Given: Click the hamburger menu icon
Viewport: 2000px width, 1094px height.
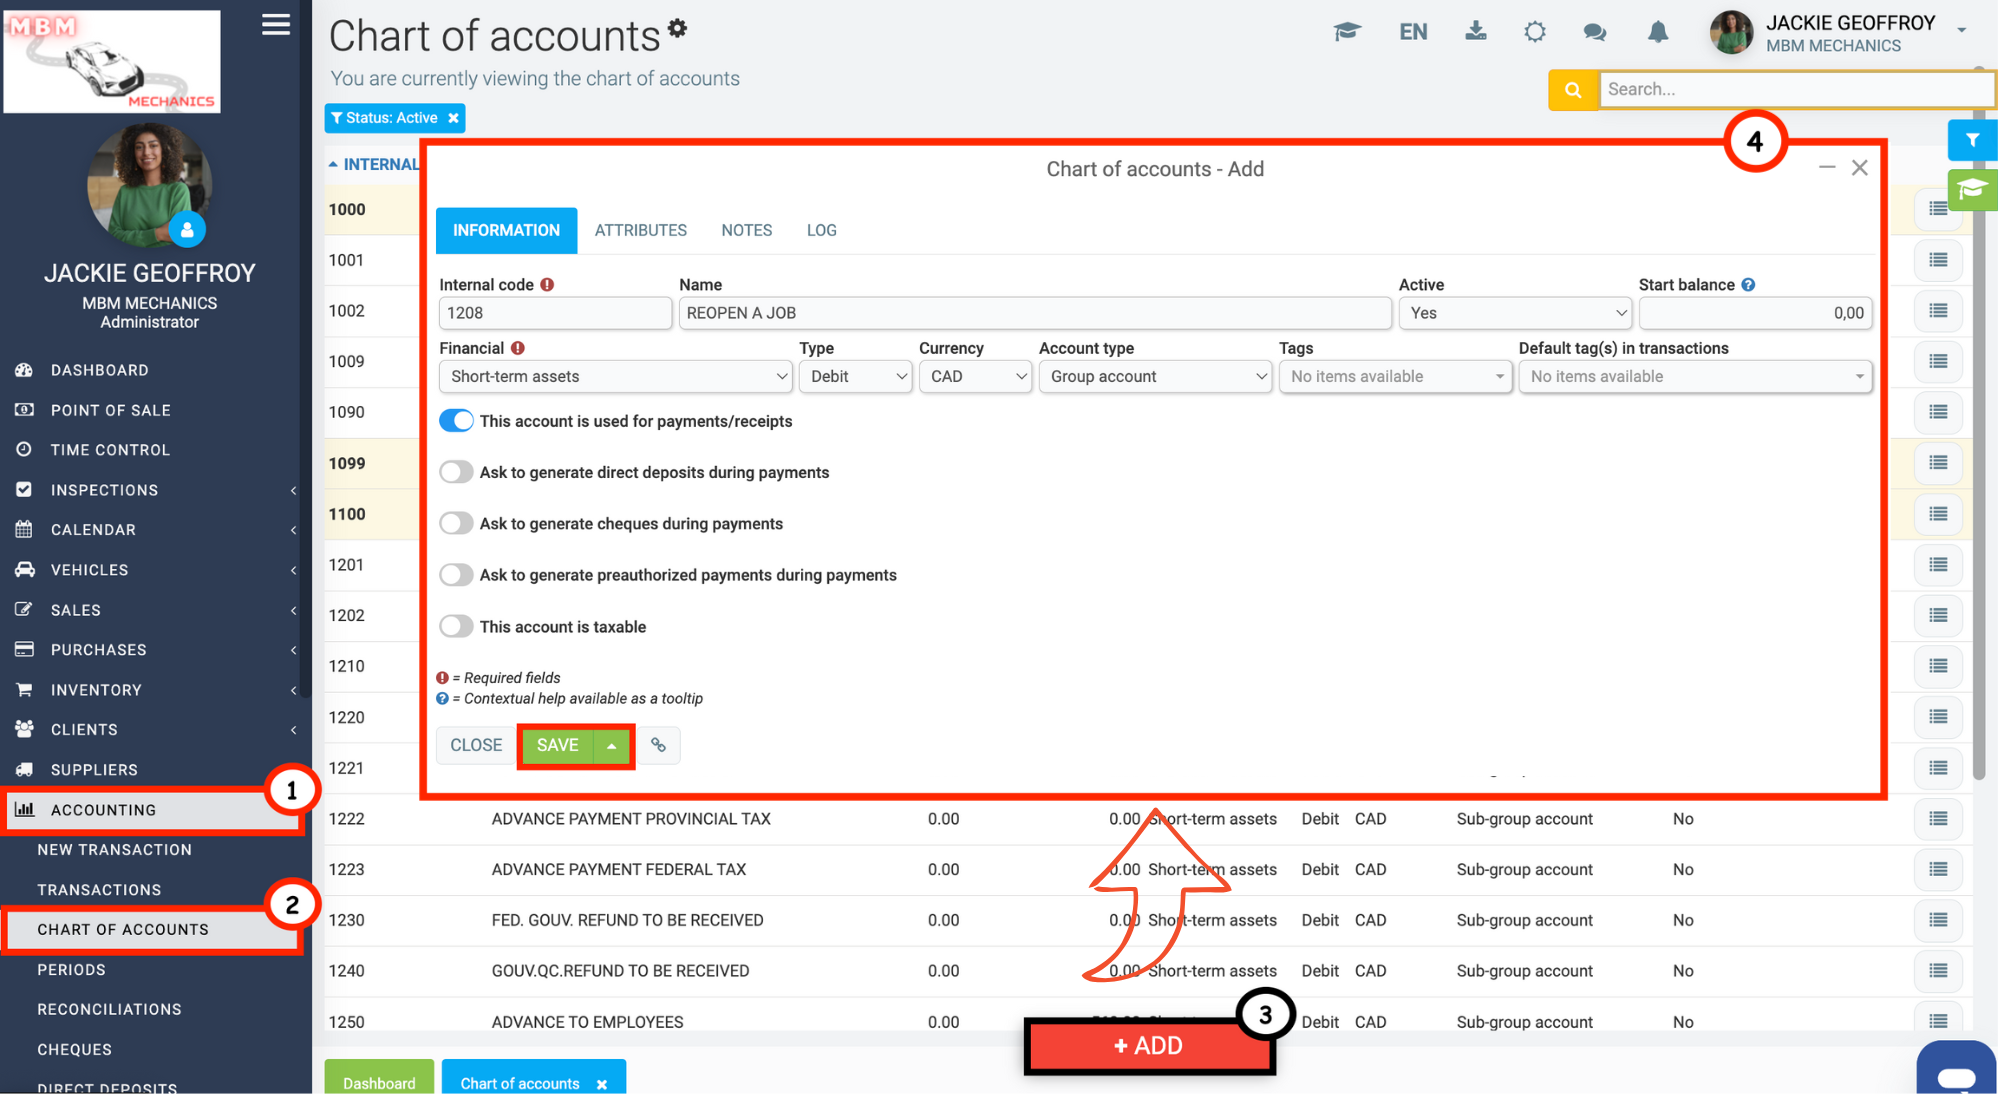Looking at the screenshot, I should tap(276, 25).
